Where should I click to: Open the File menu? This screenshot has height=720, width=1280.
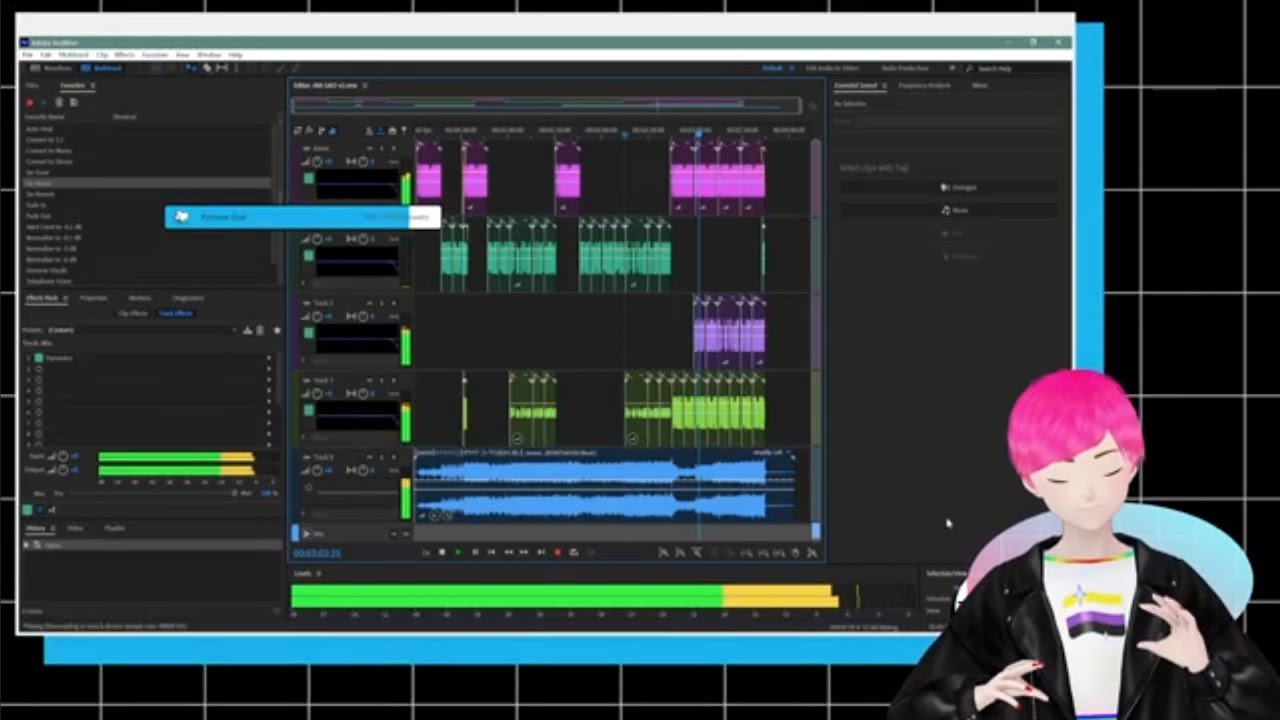(28, 55)
